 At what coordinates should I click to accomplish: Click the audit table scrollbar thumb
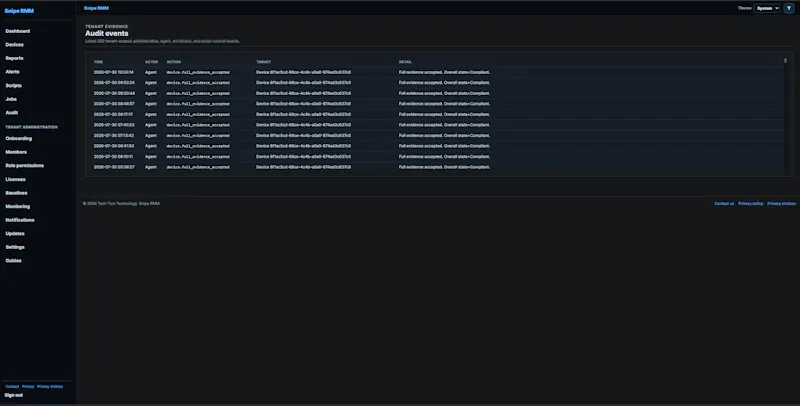(x=785, y=60)
